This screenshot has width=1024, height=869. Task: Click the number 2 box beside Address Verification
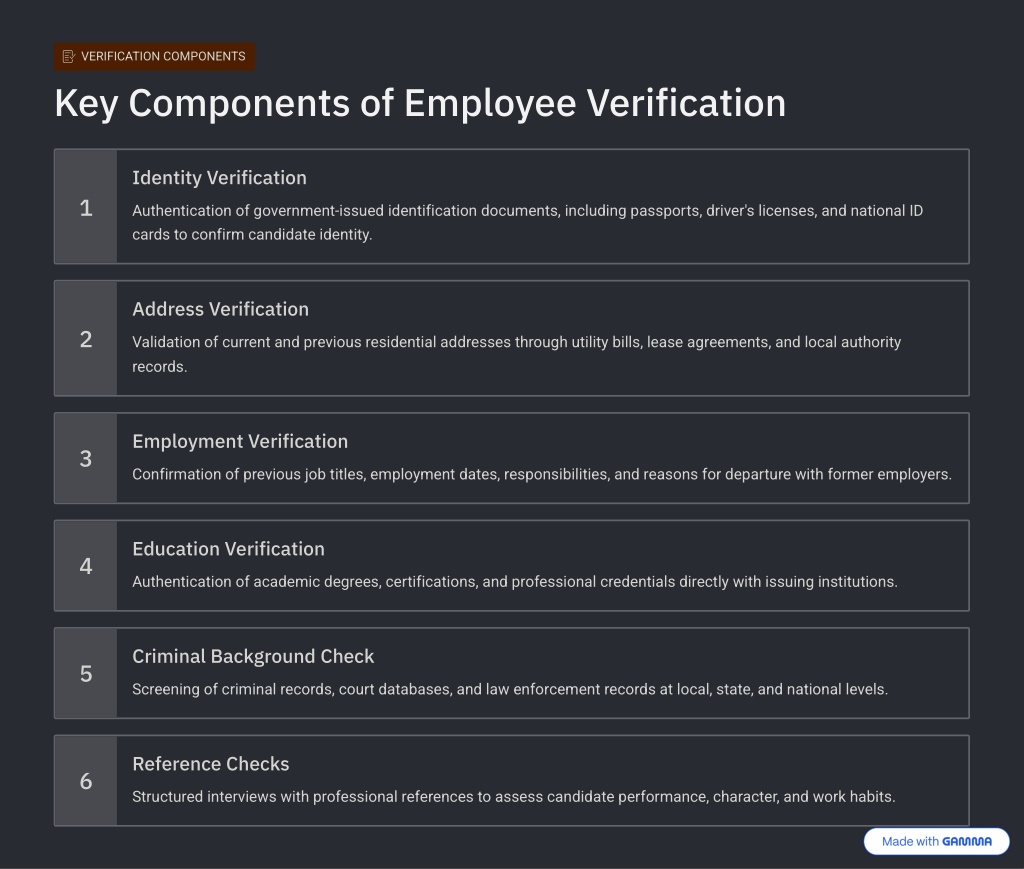pos(86,339)
